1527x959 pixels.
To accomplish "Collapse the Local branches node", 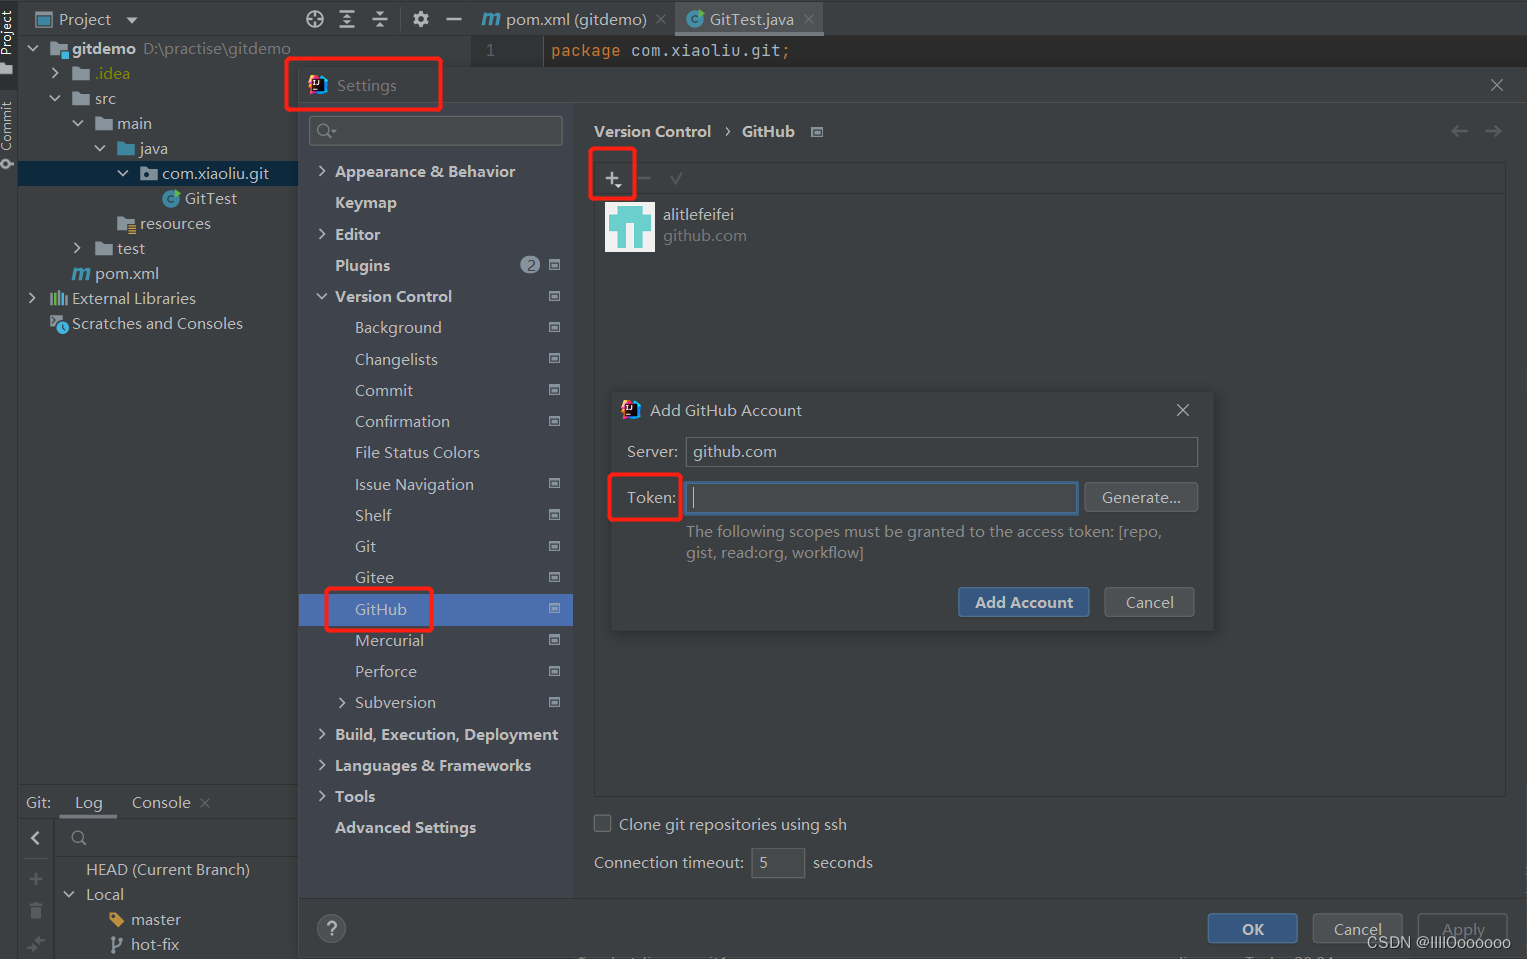I will [69, 894].
